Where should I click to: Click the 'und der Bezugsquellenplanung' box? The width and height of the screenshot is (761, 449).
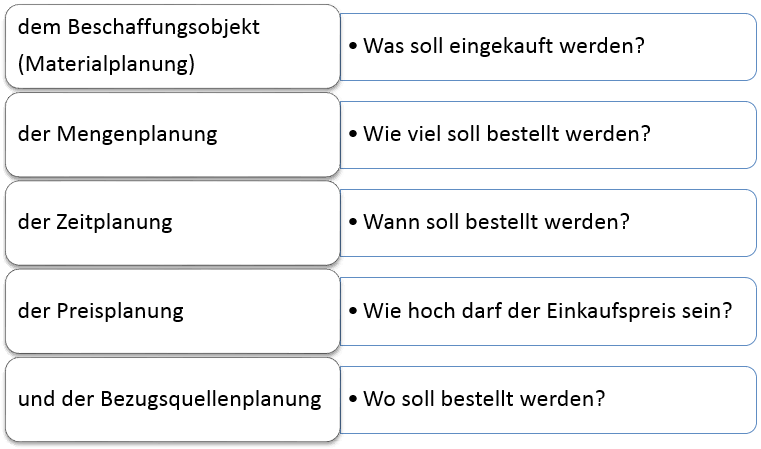tap(172, 398)
